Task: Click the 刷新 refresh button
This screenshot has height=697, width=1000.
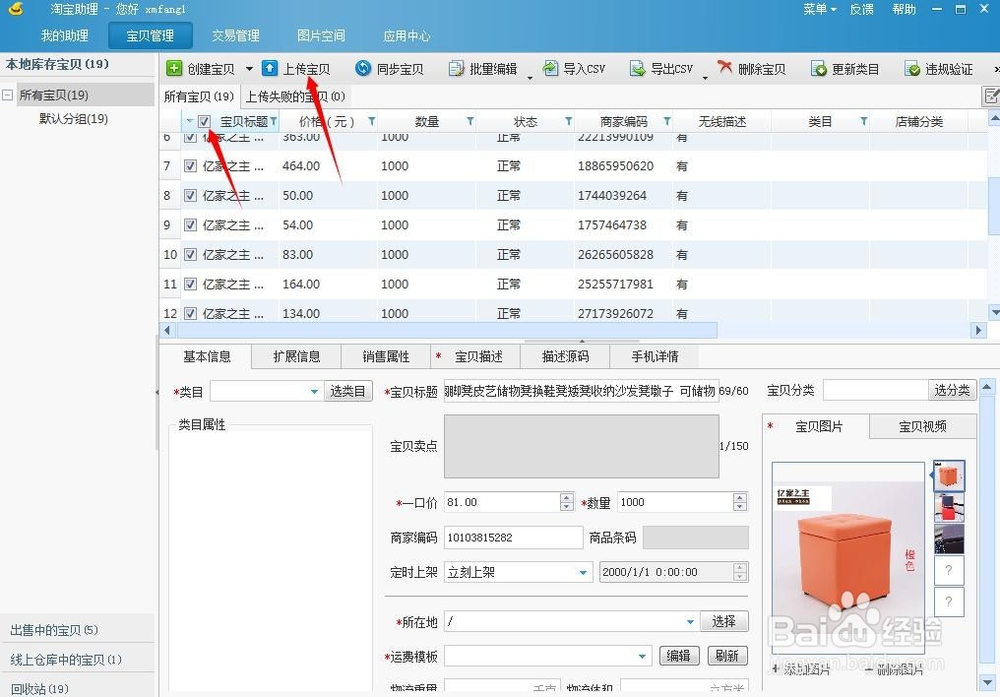Action: tap(727, 655)
